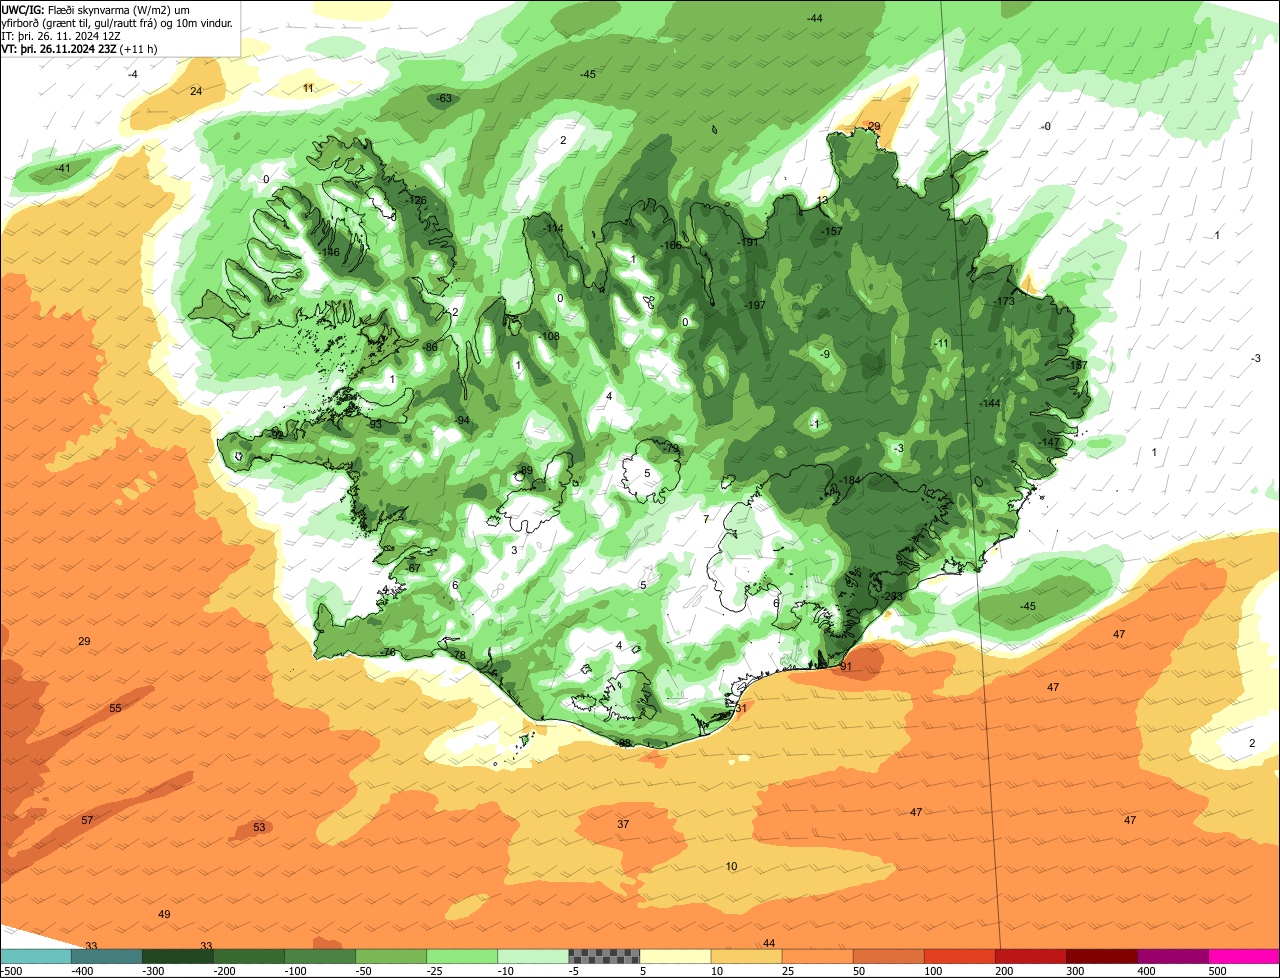Click the '-86' value on the map
Viewport: 1280px width, 978px height.
[431, 347]
